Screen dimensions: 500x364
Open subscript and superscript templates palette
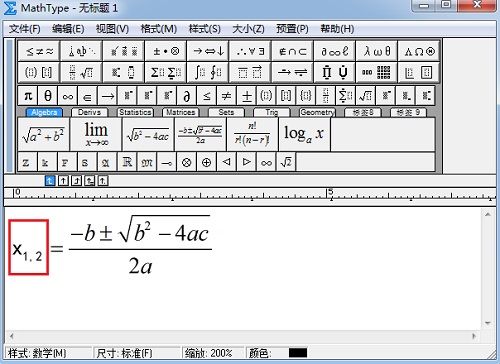point(124,72)
